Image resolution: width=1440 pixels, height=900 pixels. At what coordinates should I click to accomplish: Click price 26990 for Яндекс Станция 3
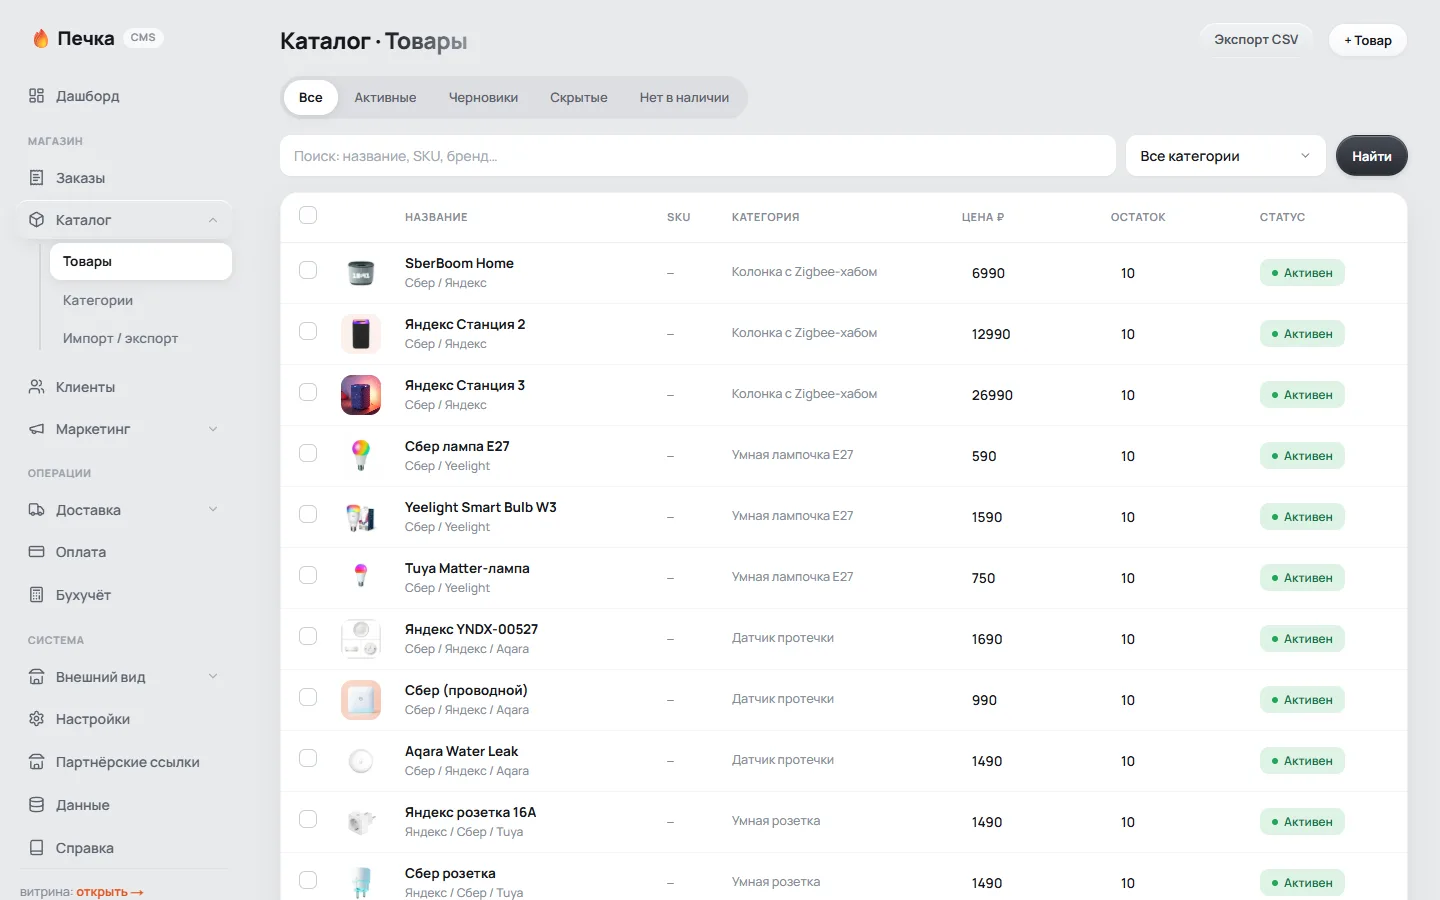992,395
